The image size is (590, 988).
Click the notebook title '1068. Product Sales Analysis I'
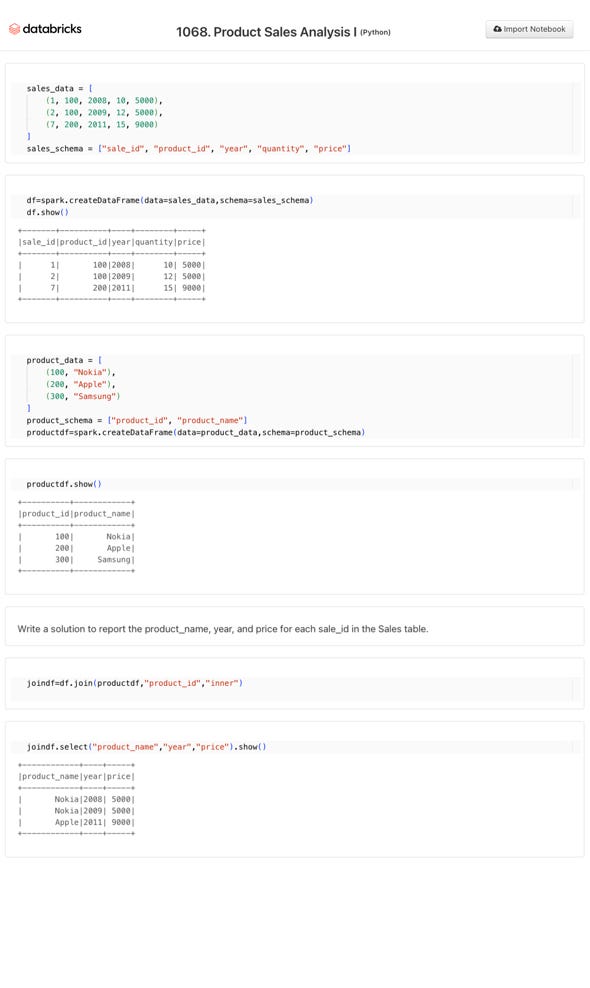[267, 32]
